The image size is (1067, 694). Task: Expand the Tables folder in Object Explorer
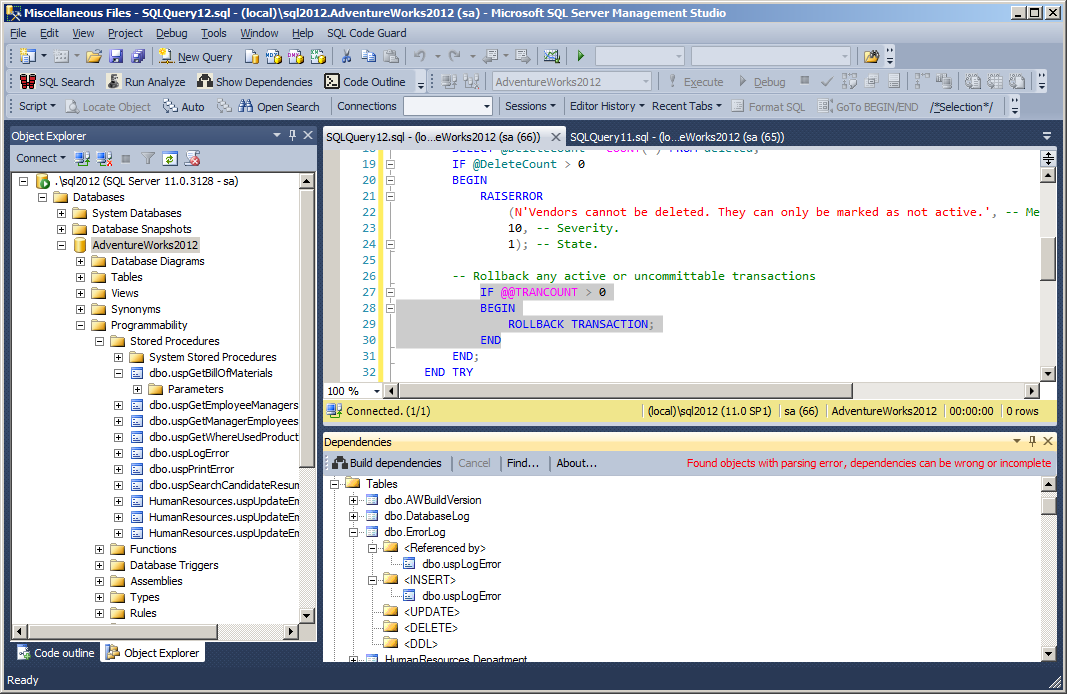(x=81, y=277)
